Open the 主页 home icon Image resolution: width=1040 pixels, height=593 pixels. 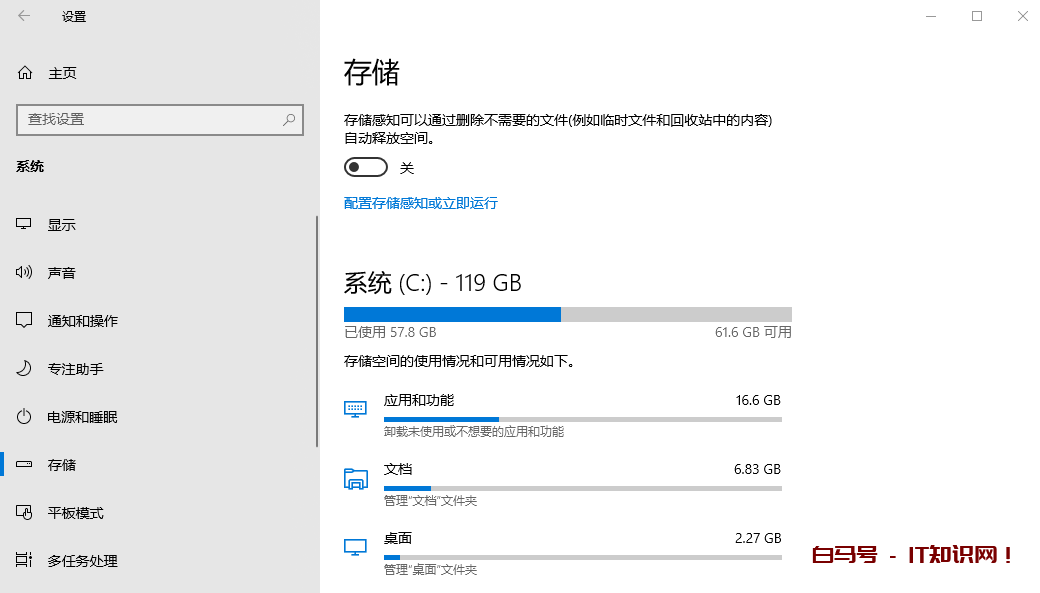click(25, 73)
